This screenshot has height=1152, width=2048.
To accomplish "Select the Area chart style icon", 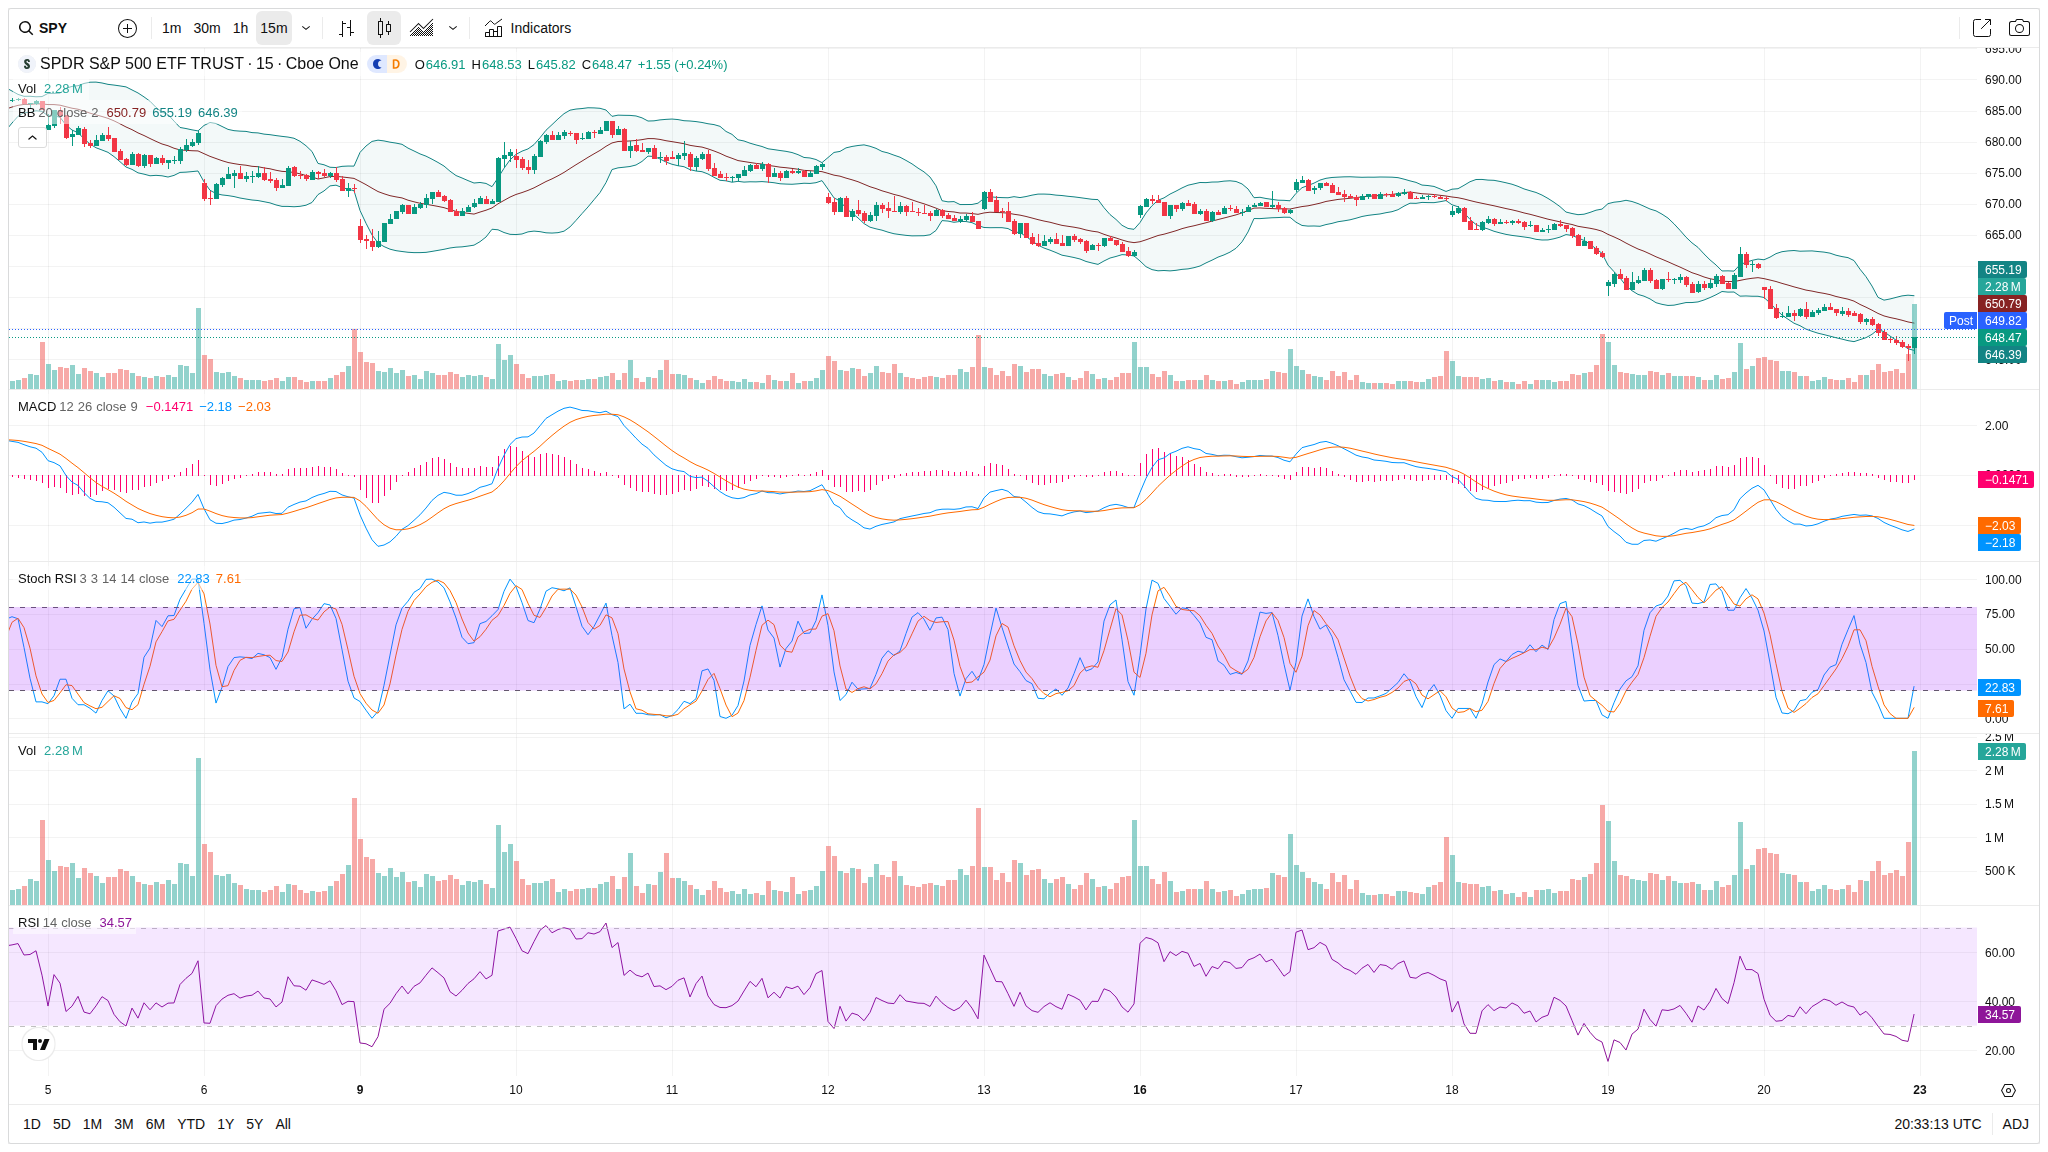I will pos(422,28).
